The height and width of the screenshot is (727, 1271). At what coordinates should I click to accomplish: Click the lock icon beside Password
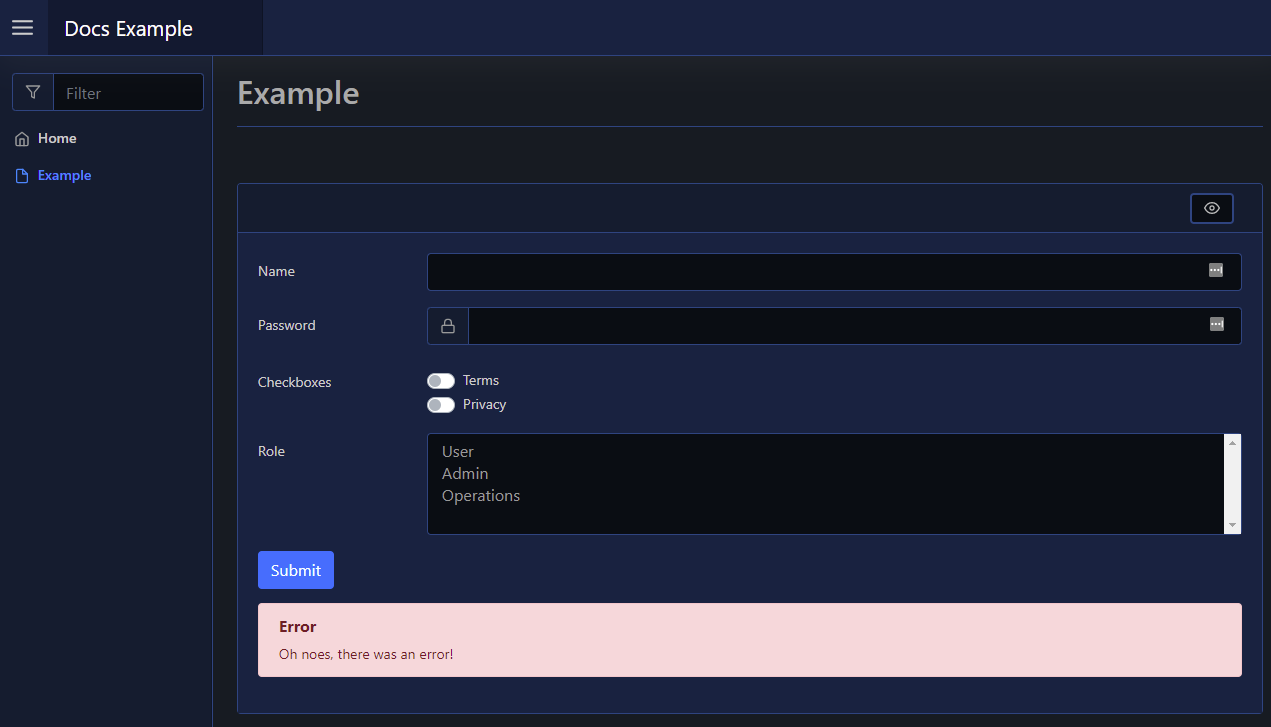448,326
